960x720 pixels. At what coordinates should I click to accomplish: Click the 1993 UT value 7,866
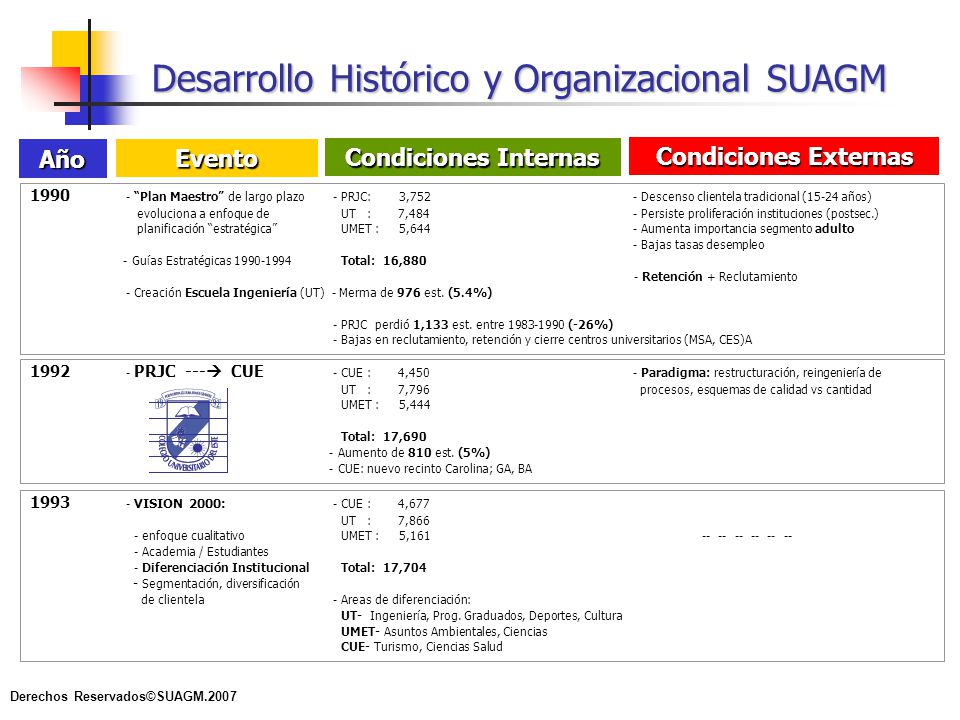[x=413, y=520]
